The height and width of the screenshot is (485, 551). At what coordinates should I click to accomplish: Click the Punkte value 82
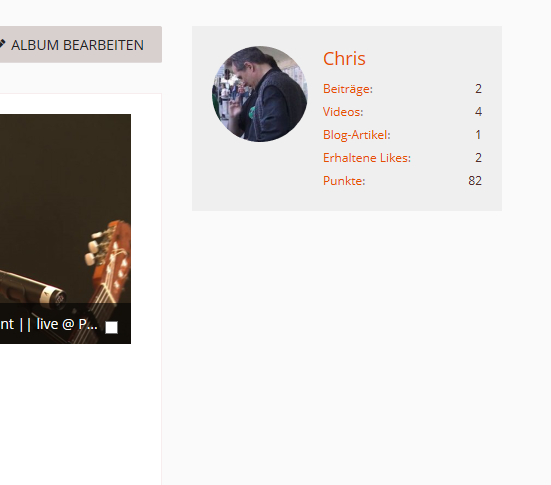coord(475,181)
